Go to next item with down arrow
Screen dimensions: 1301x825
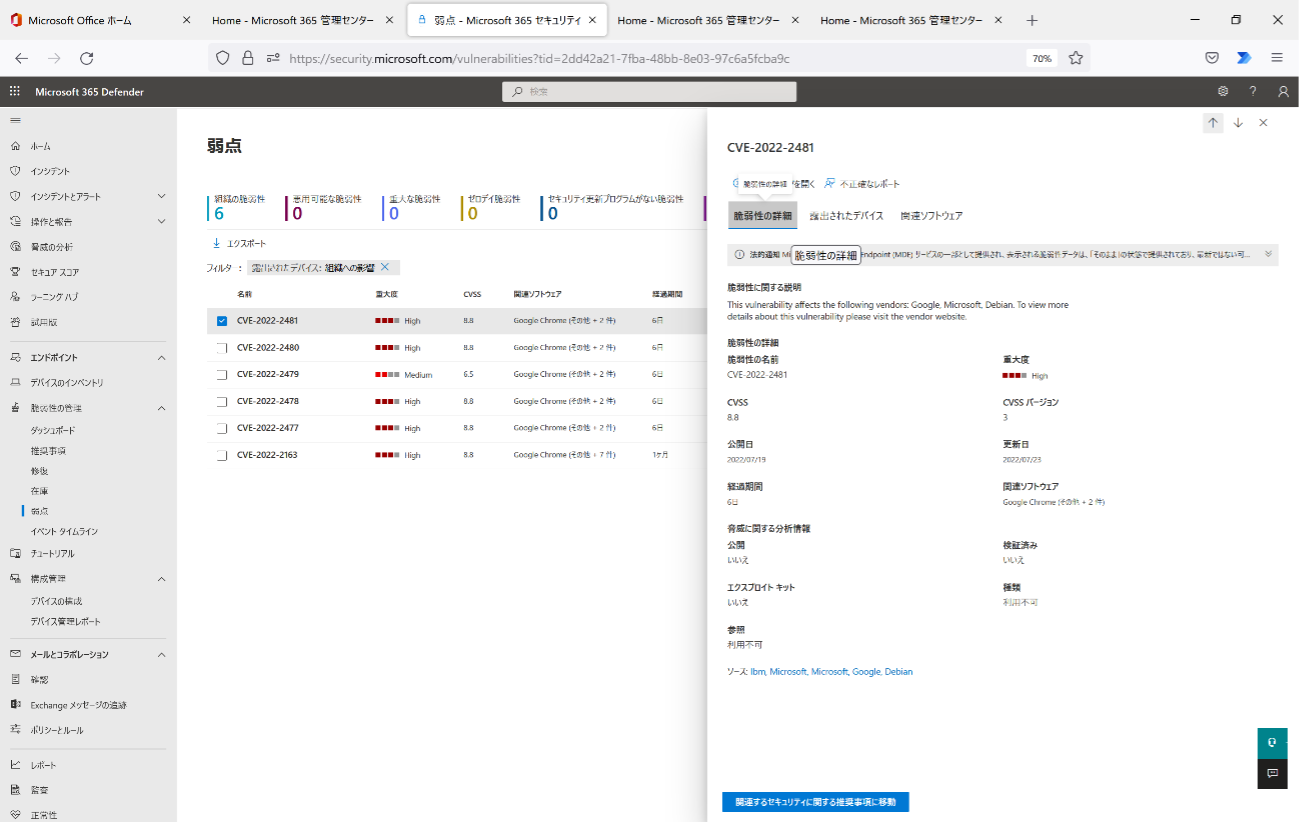click(1238, 123)
